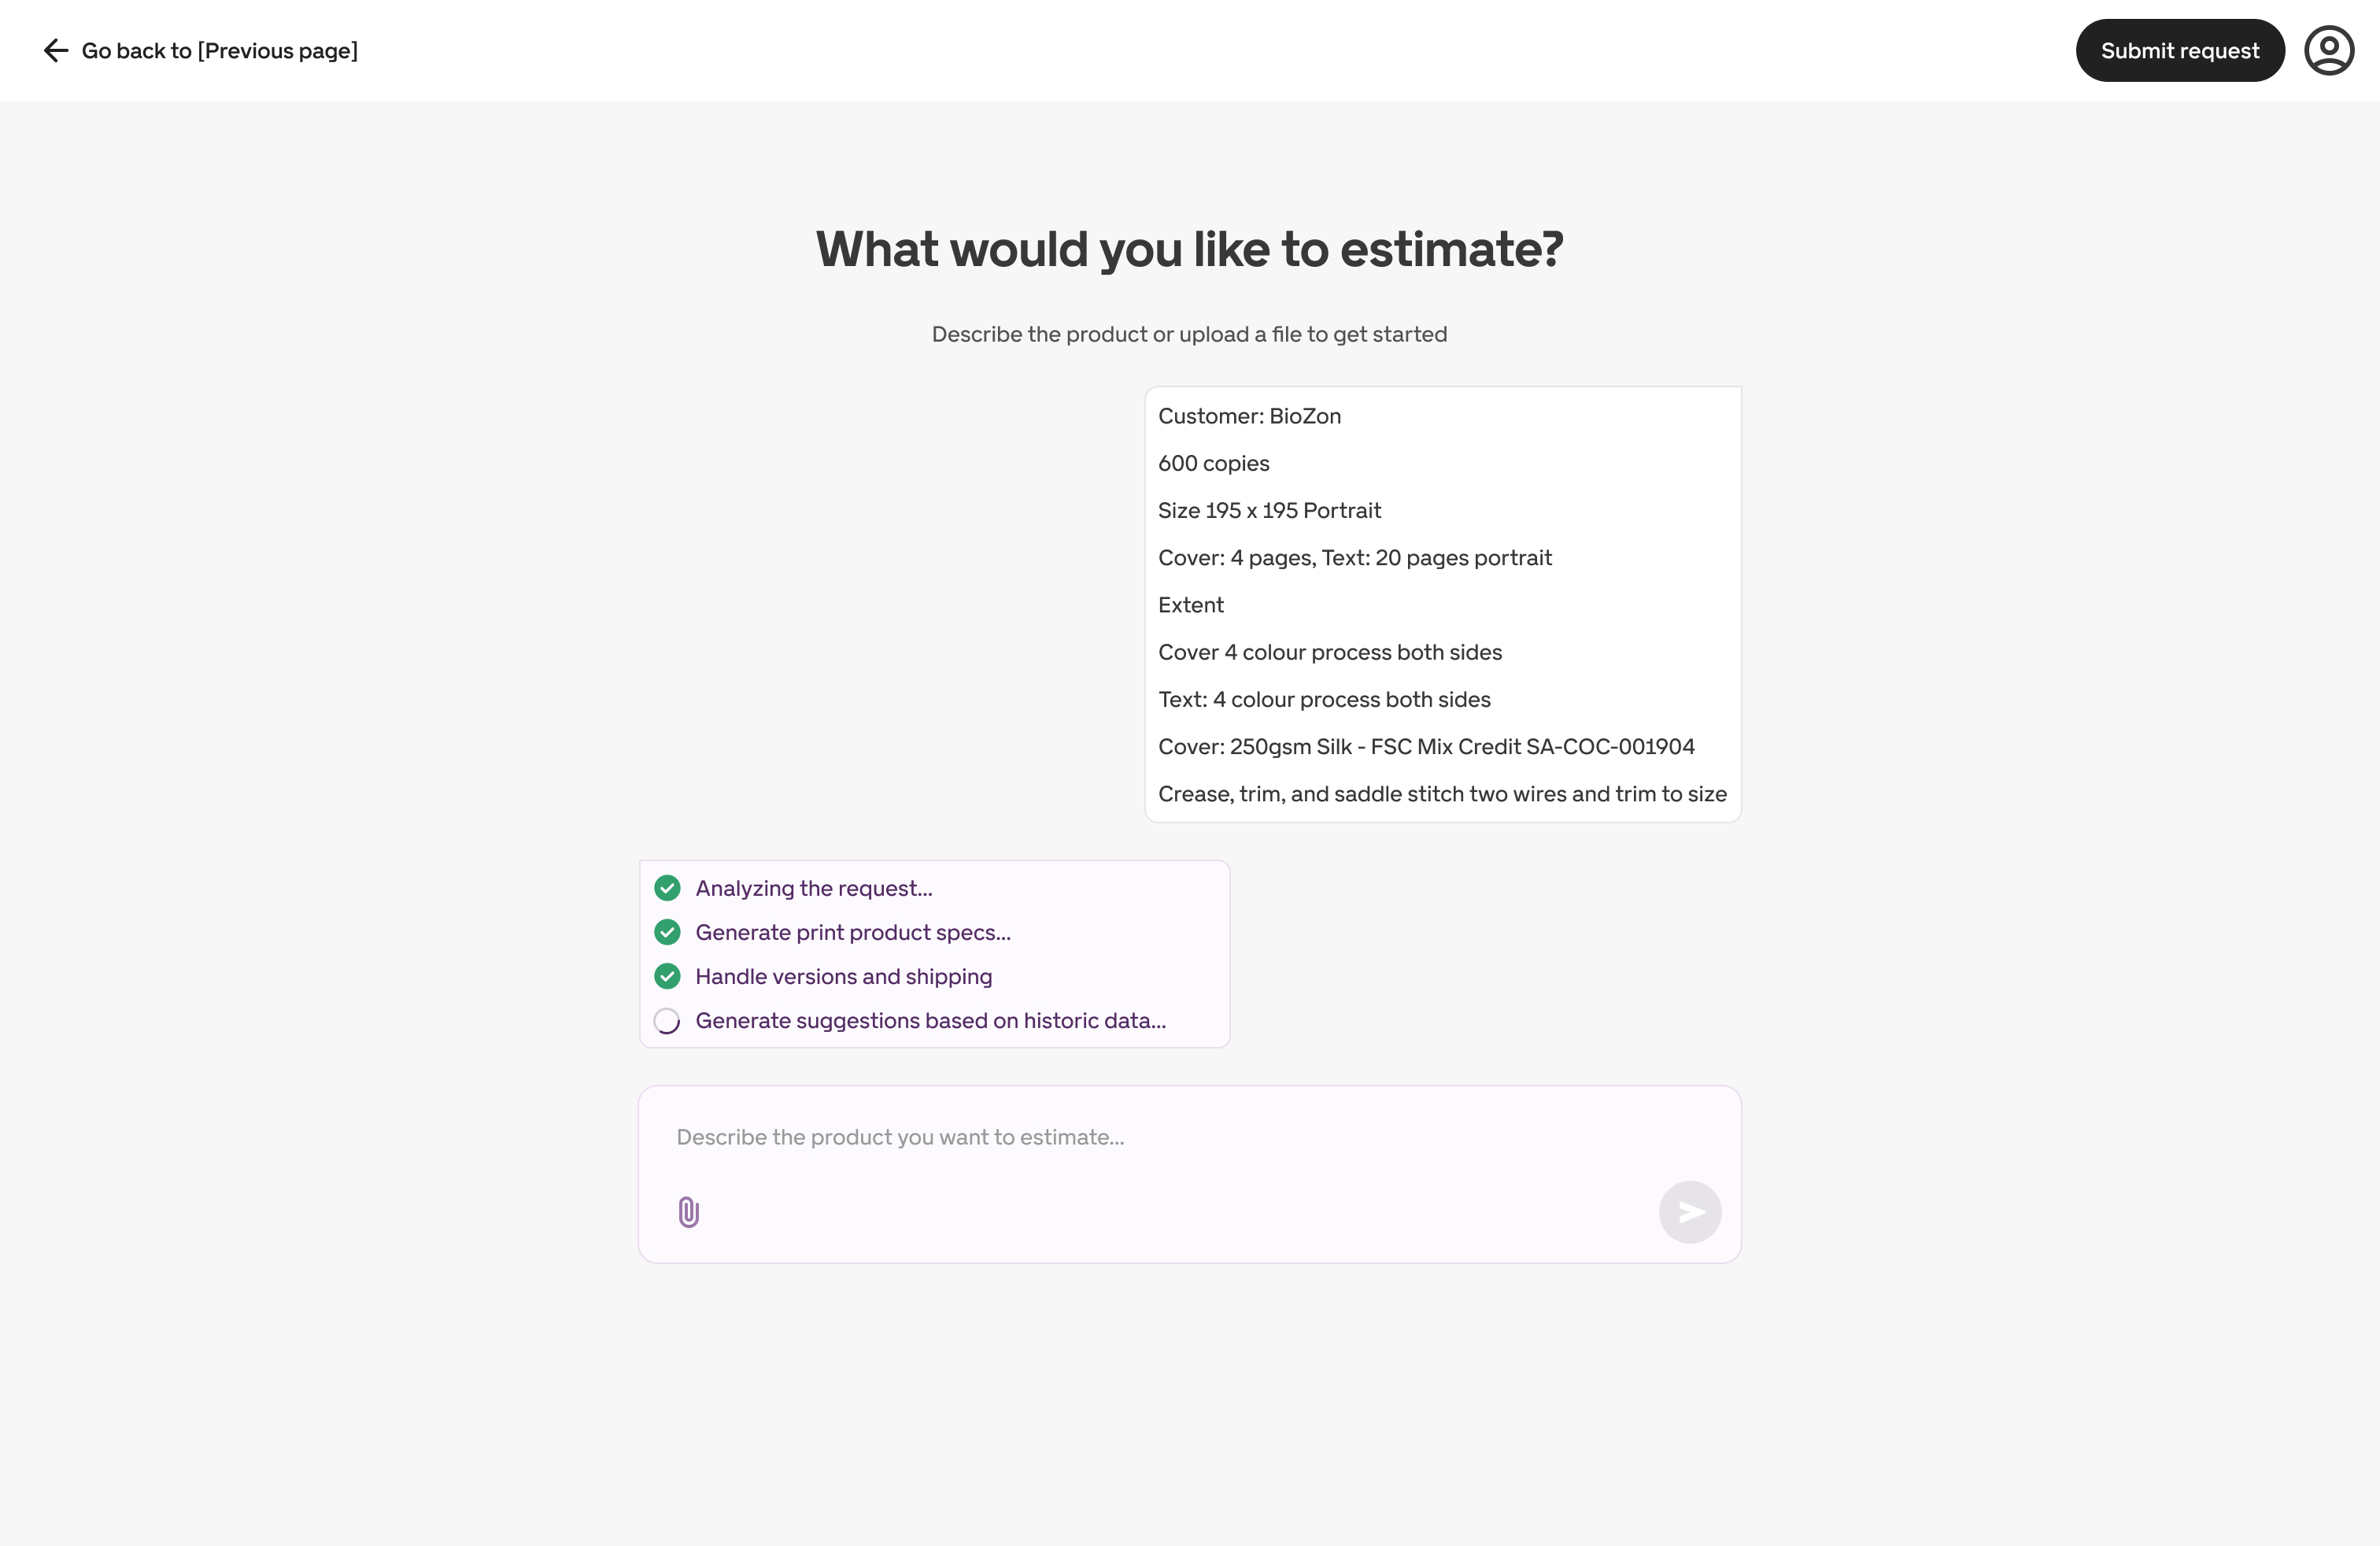2380x1546 pixels.
Task: Click checkmark beside Generate print product specs
Action: [x=667, y=932]
